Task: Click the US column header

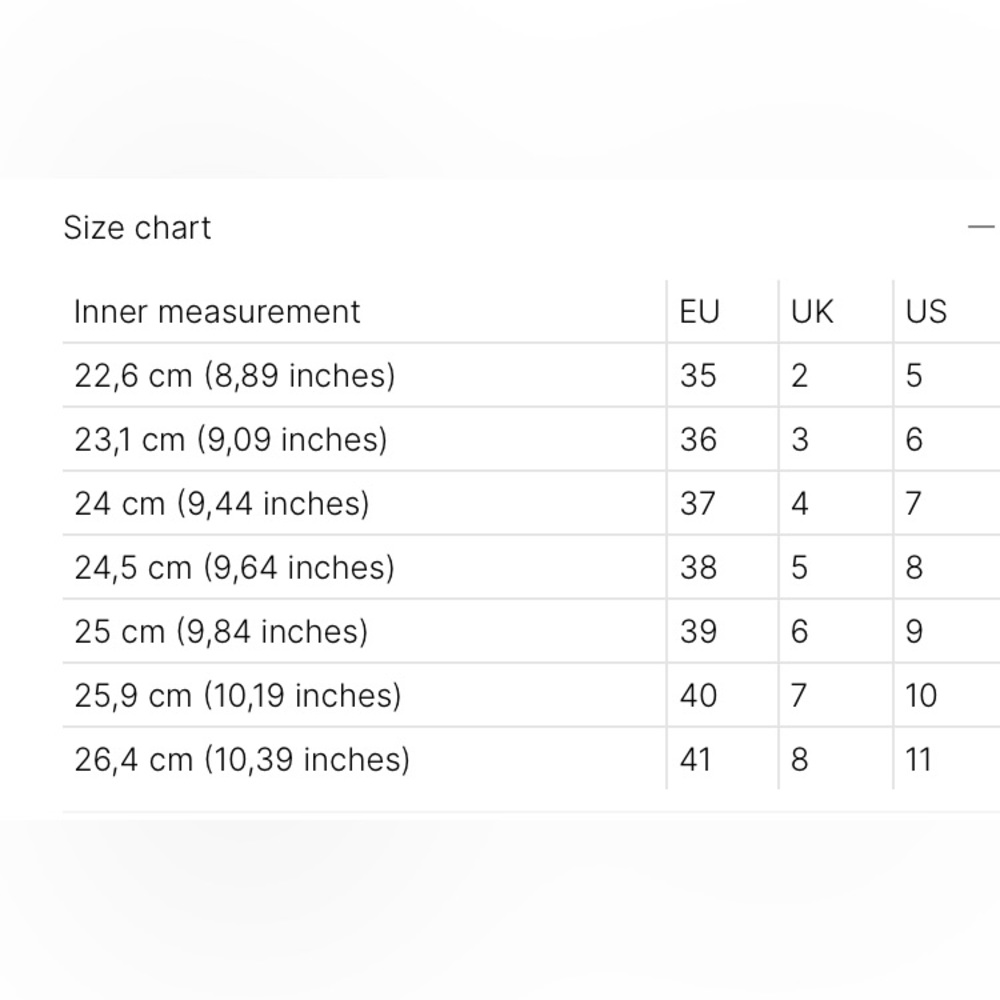Action: click(926, 312)
